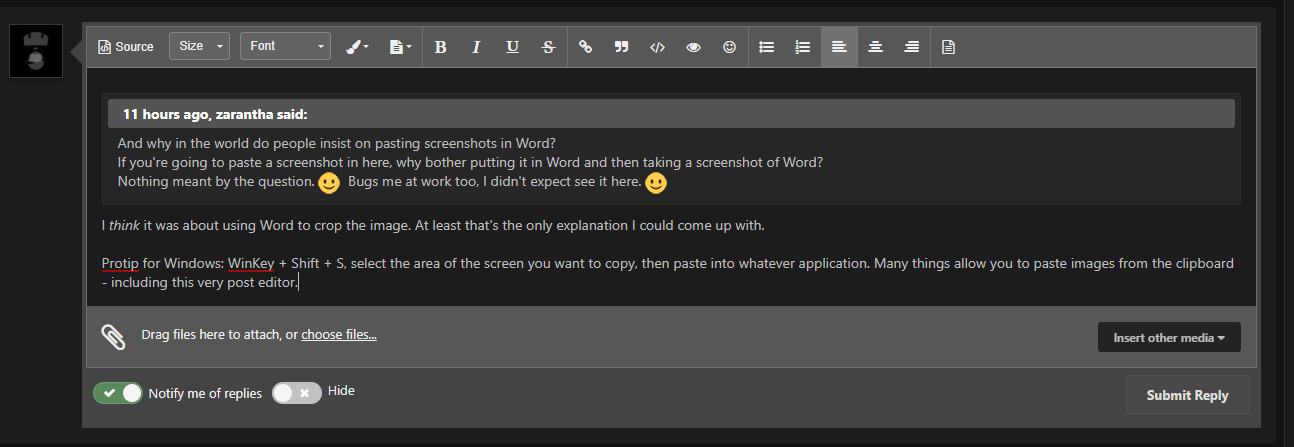Insert a code block
The width and height of the screenshot is (1294, 447).
pos(657,47)
